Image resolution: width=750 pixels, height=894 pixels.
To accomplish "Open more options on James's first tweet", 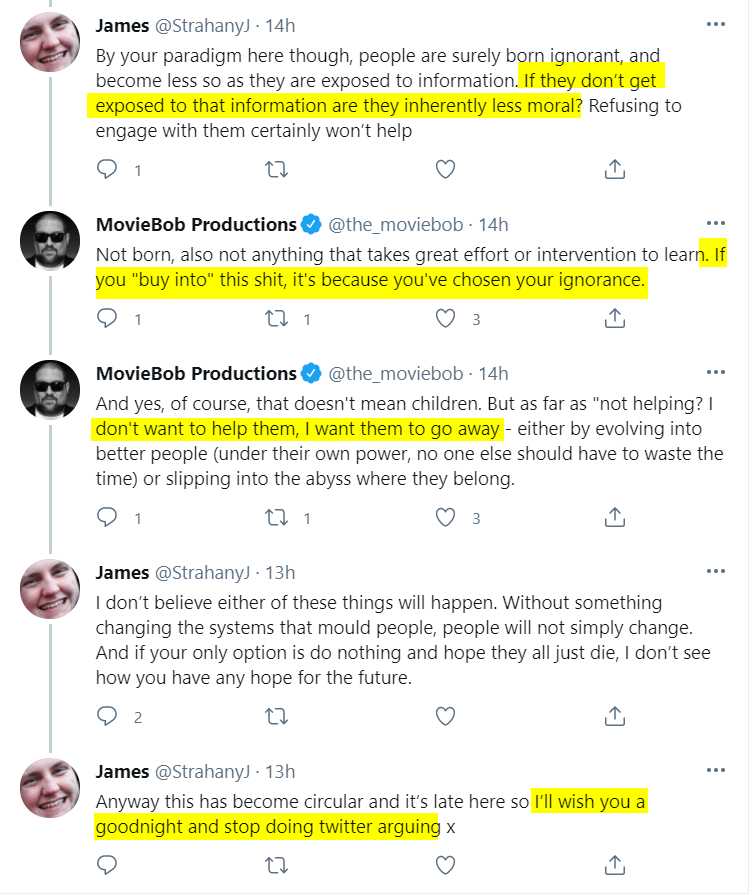I will click(715, 24).
